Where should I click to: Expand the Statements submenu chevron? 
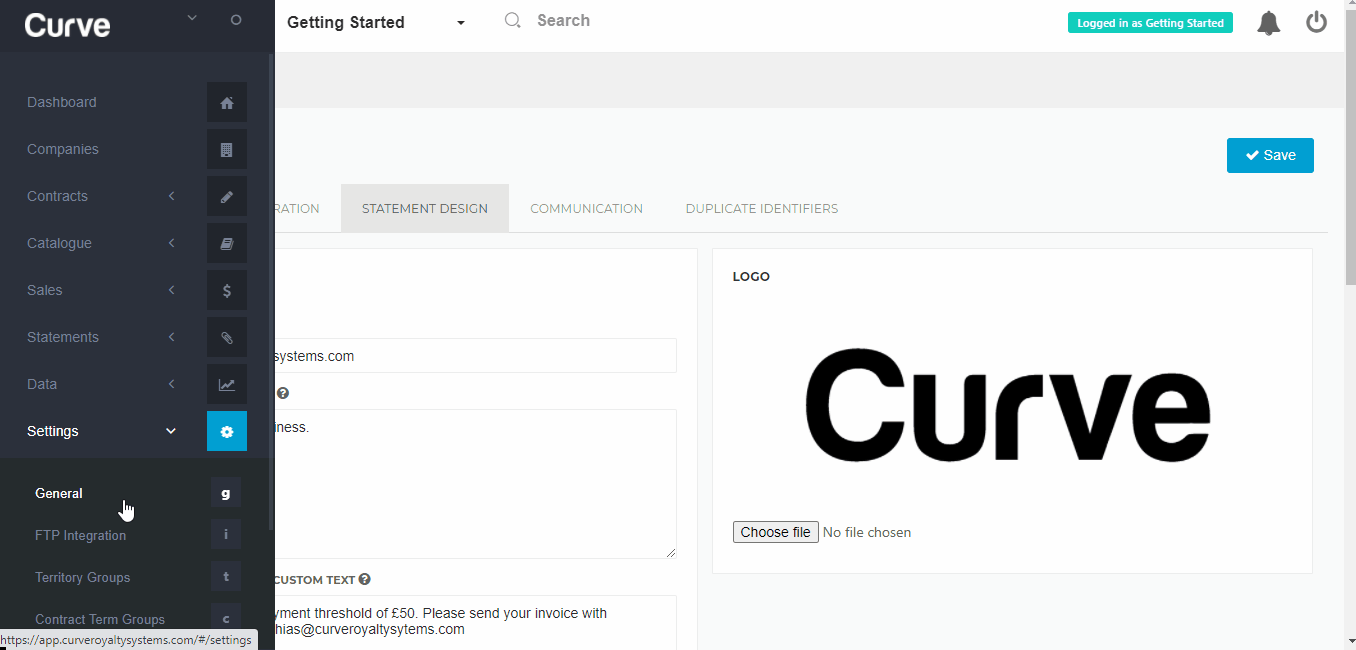coord(171,337)
